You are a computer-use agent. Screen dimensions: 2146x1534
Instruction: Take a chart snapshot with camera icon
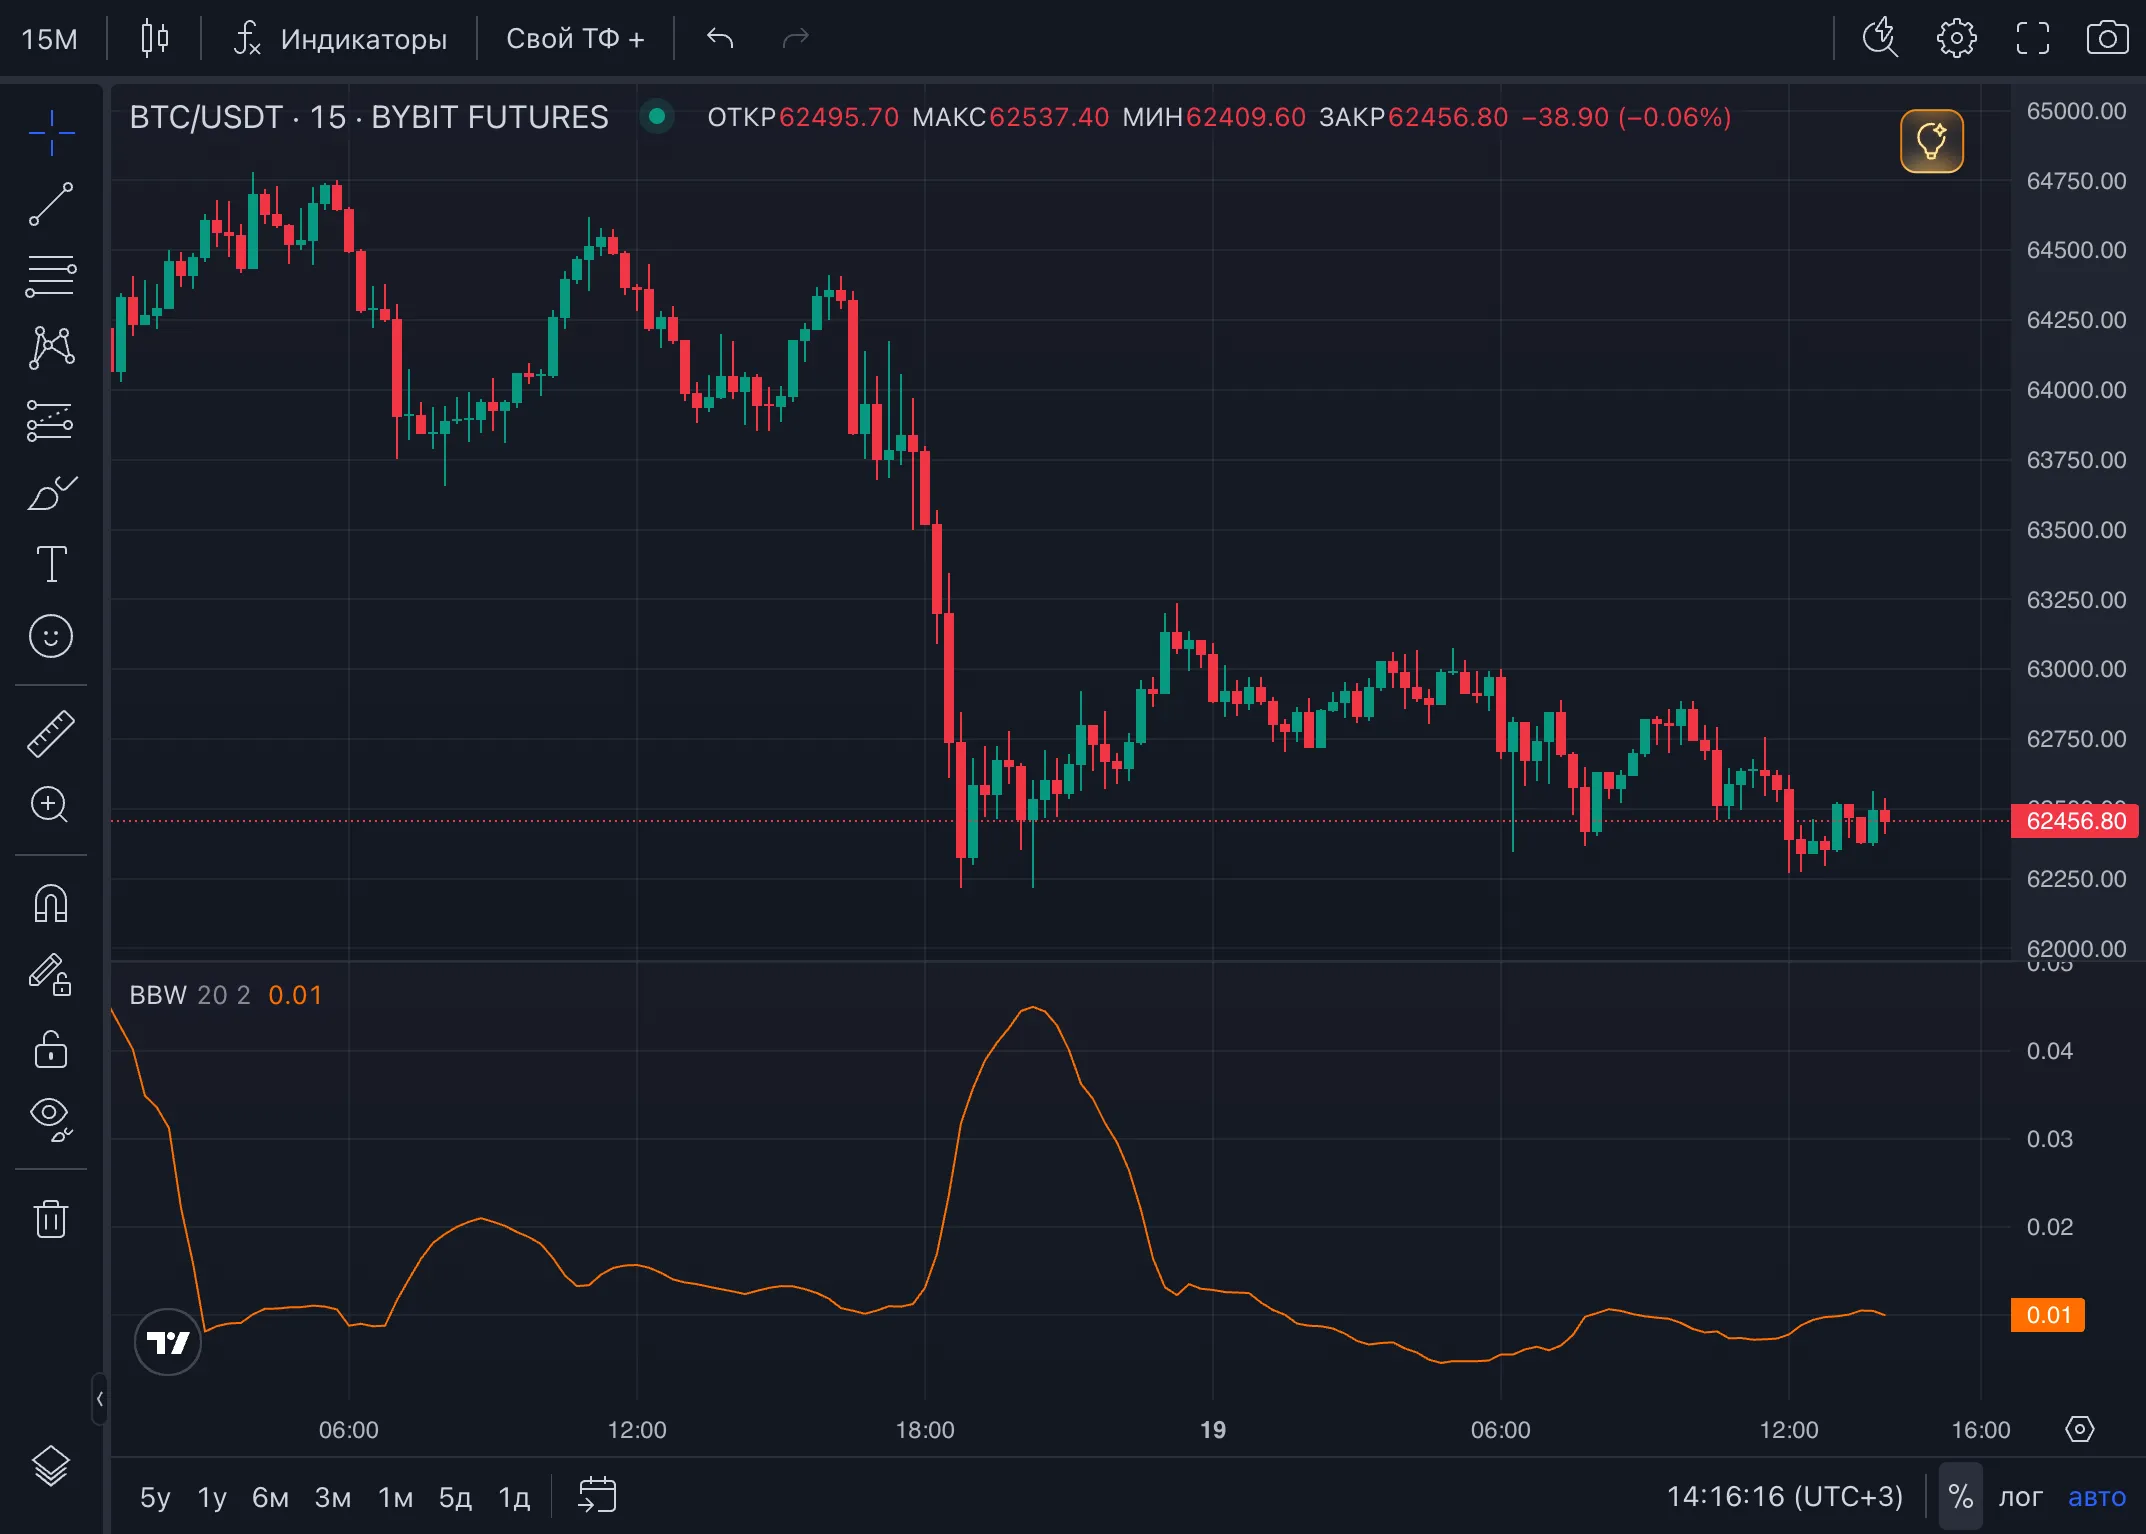coord(2107,38)
